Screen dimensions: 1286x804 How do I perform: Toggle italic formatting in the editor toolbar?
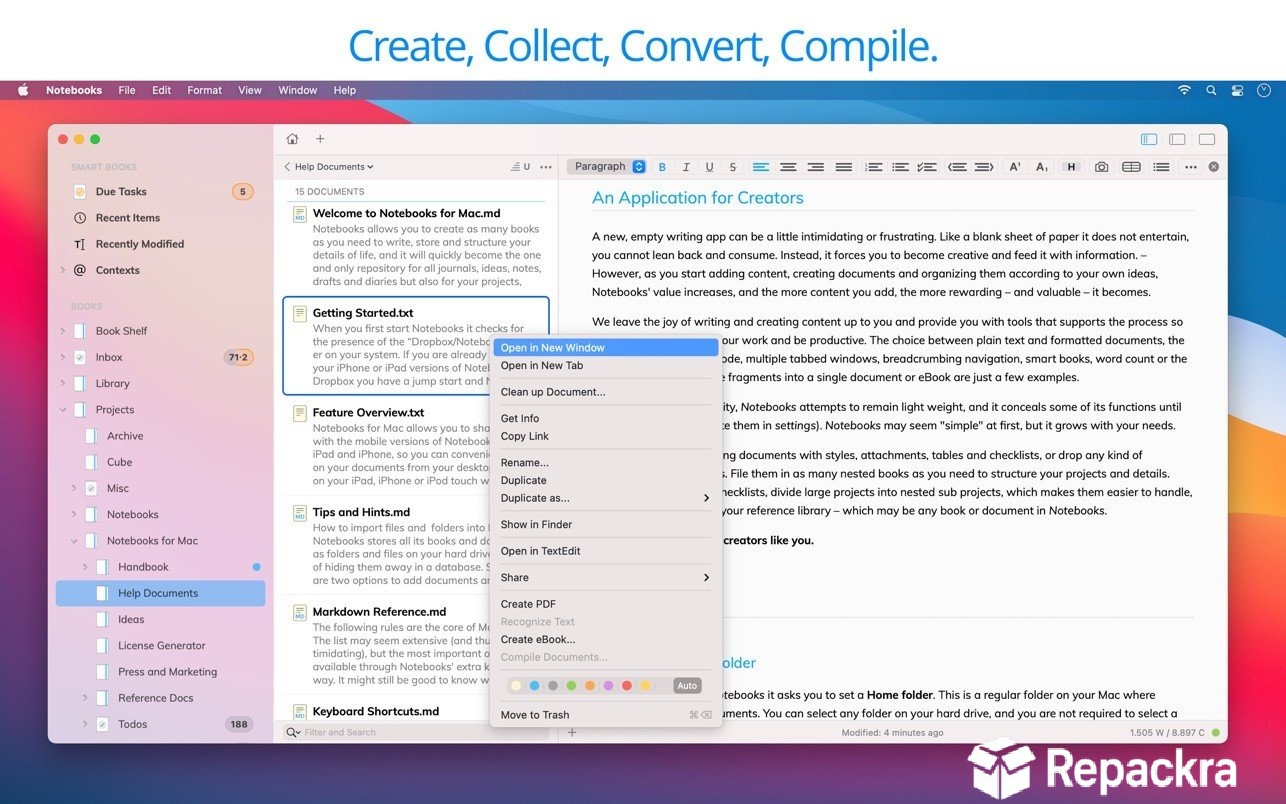tap(686, 167)
